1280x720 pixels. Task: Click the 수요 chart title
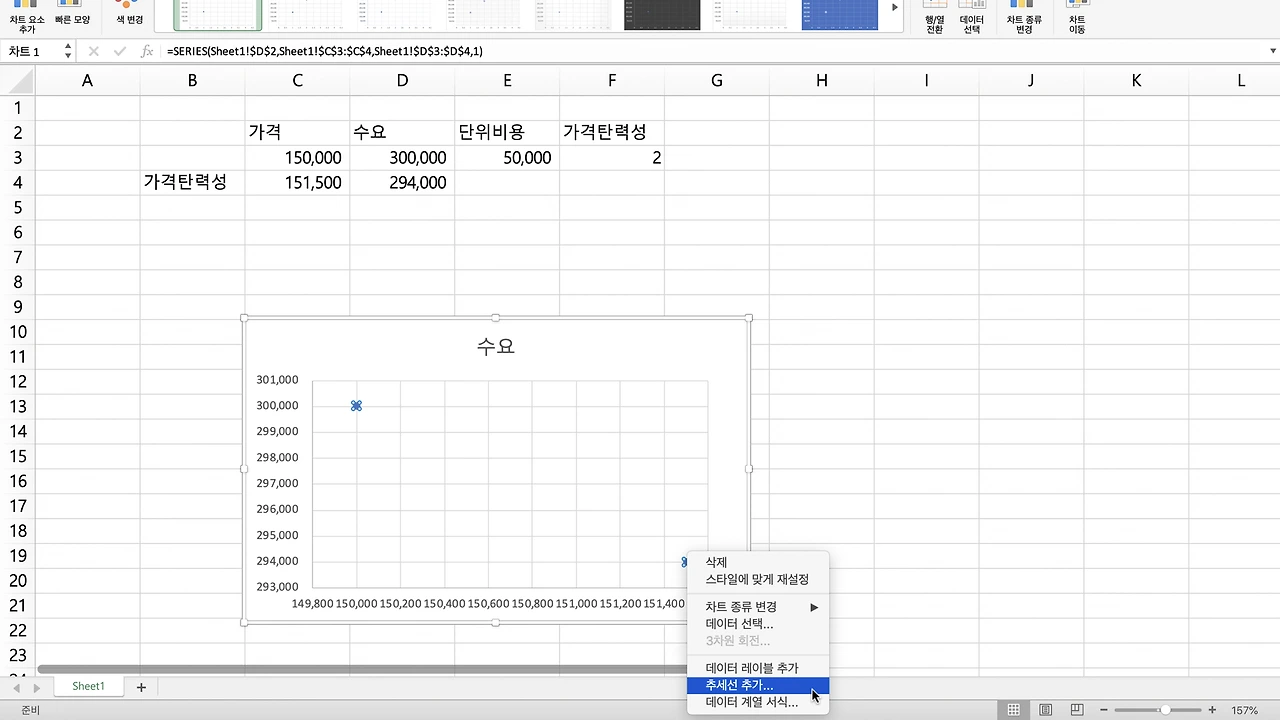pos(496,346)
